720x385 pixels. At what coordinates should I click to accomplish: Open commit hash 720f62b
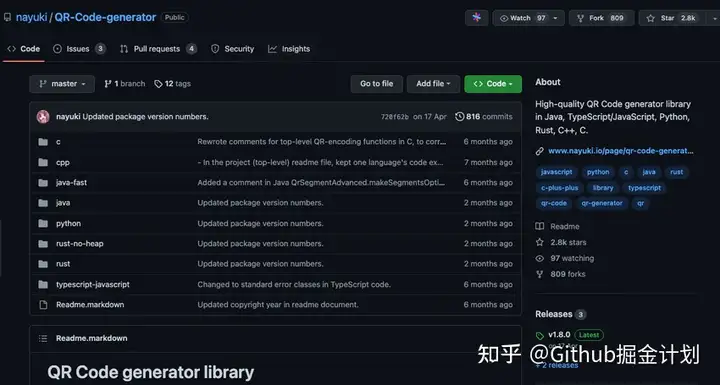394,117
